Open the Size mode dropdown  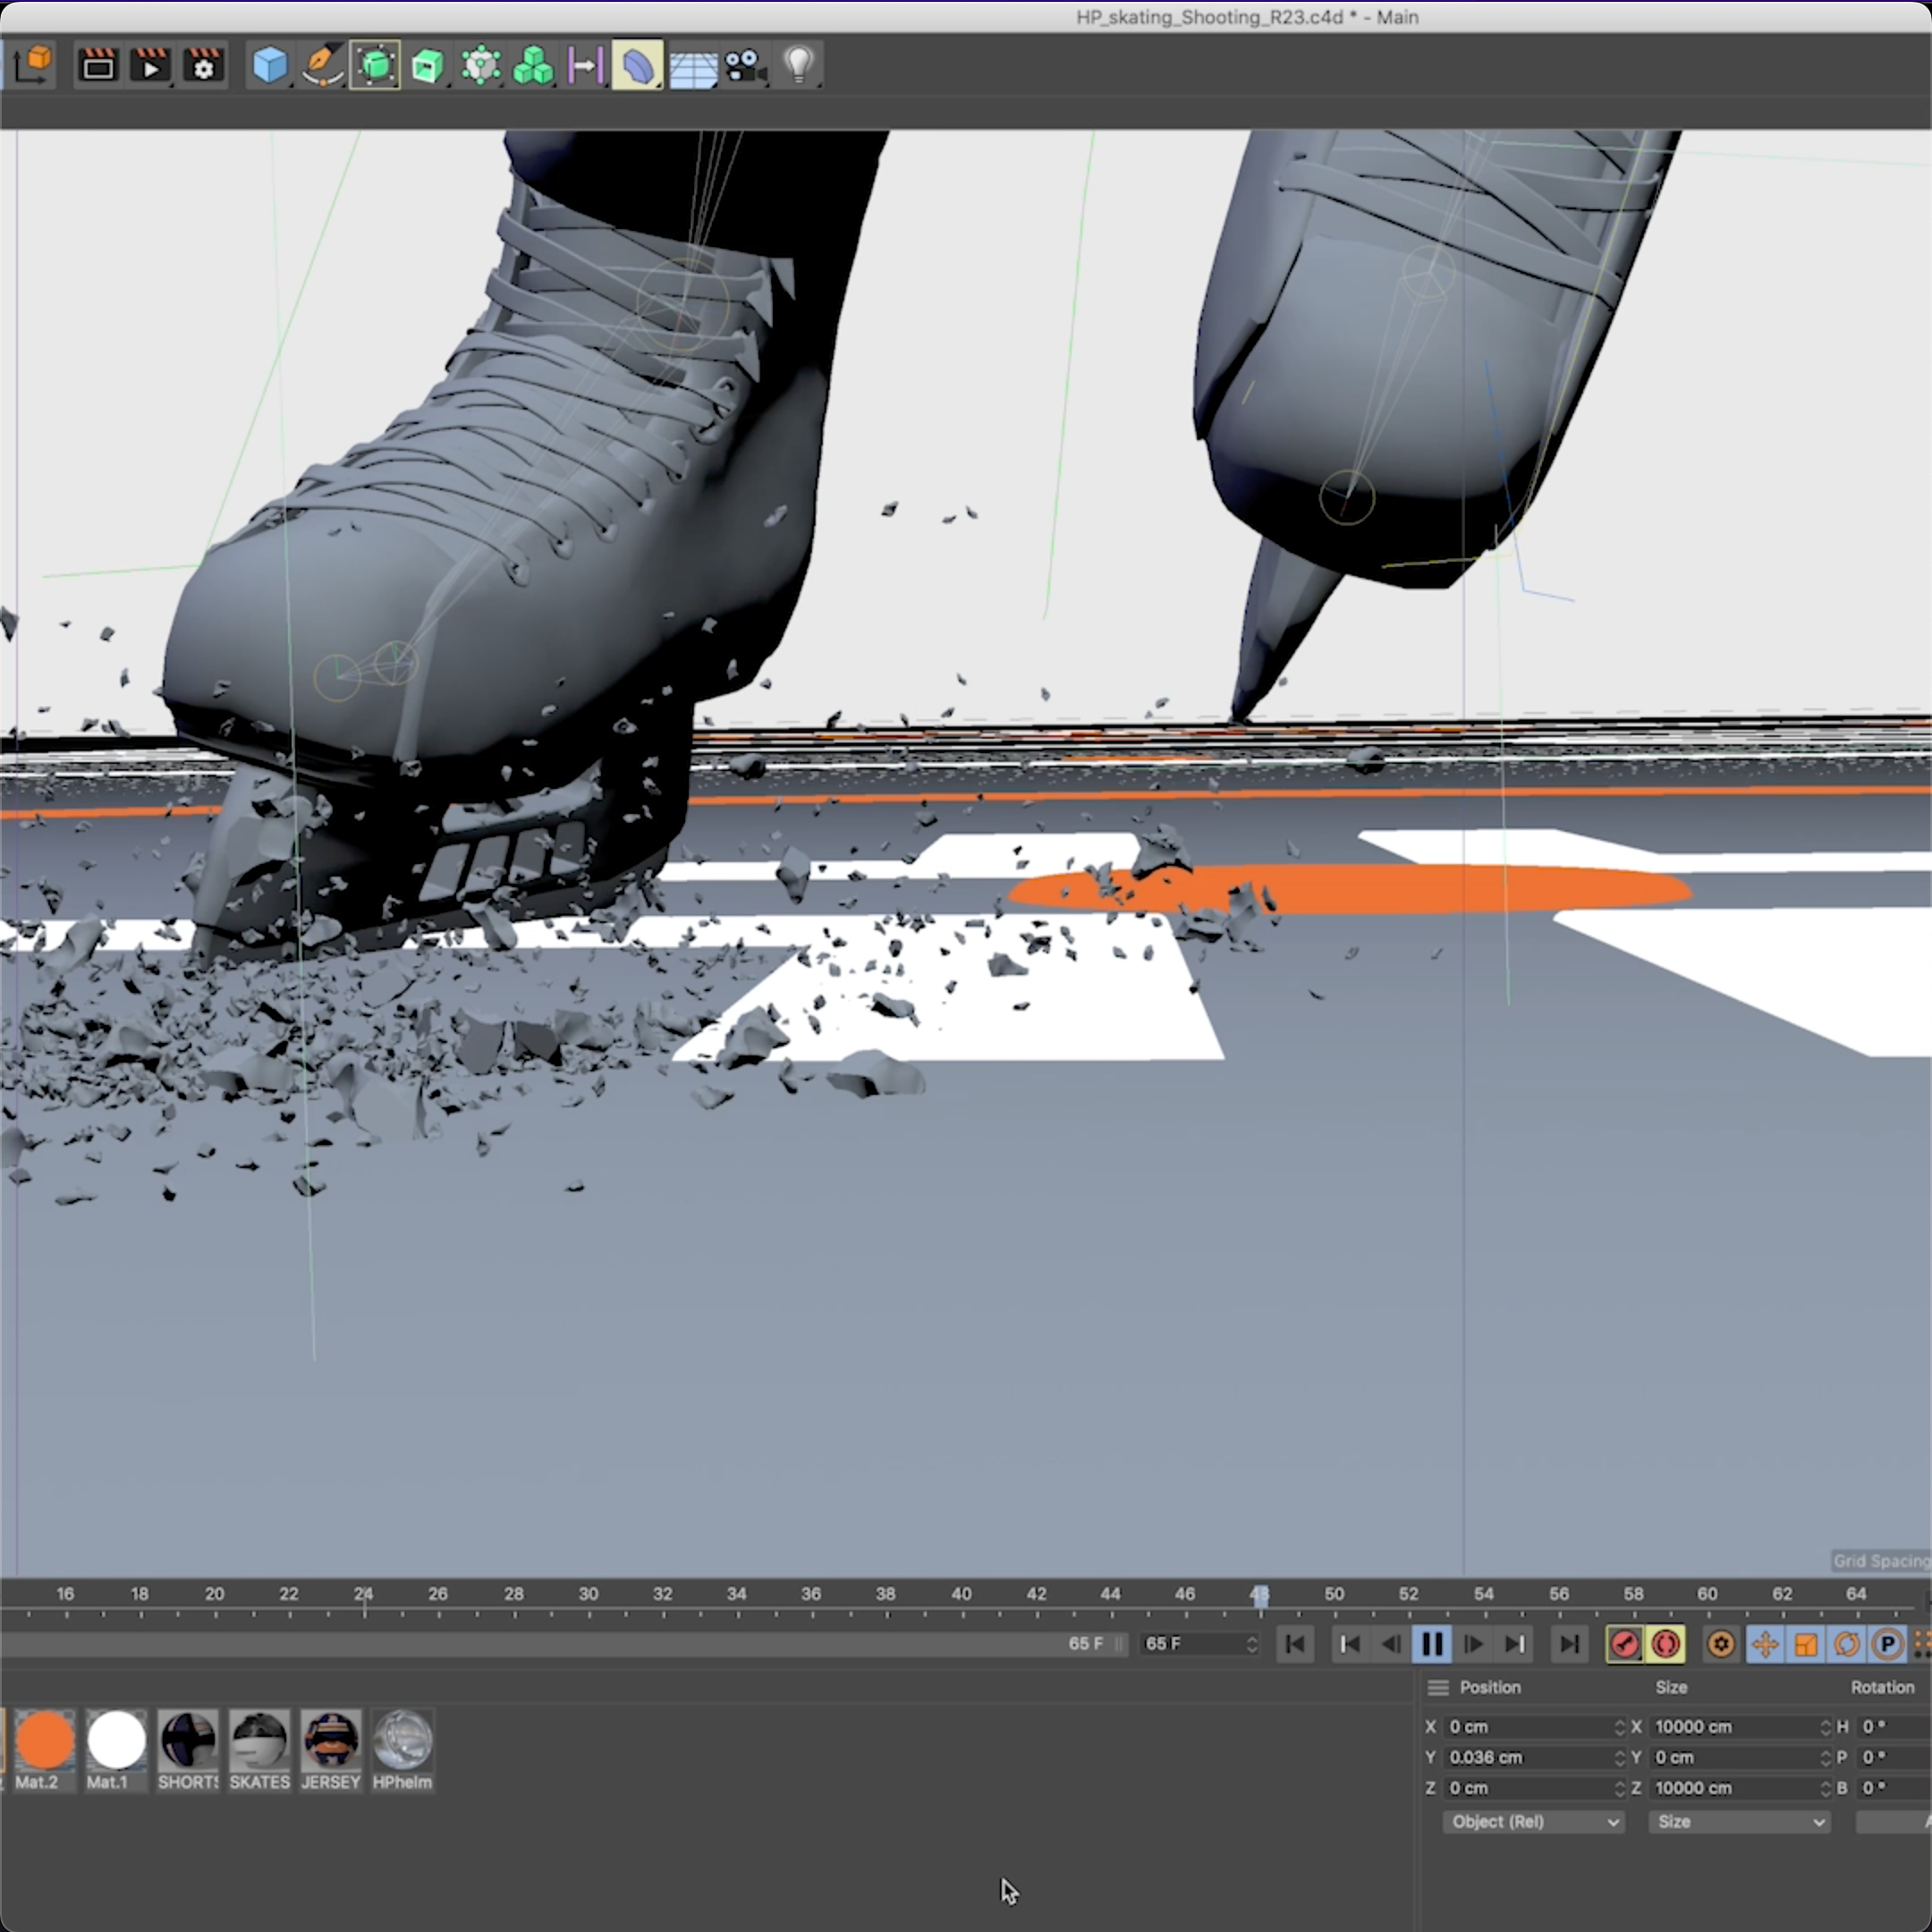1738,1822
